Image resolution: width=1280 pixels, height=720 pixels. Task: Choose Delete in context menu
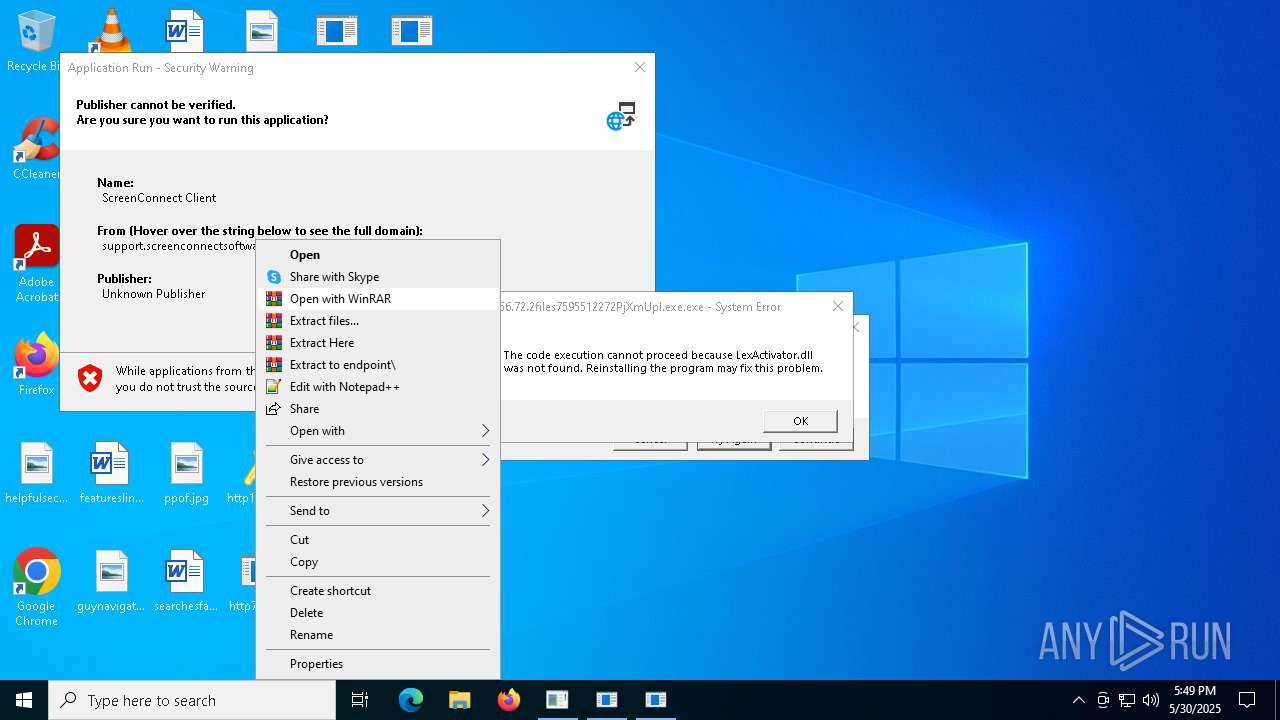[x=378, y=613]
